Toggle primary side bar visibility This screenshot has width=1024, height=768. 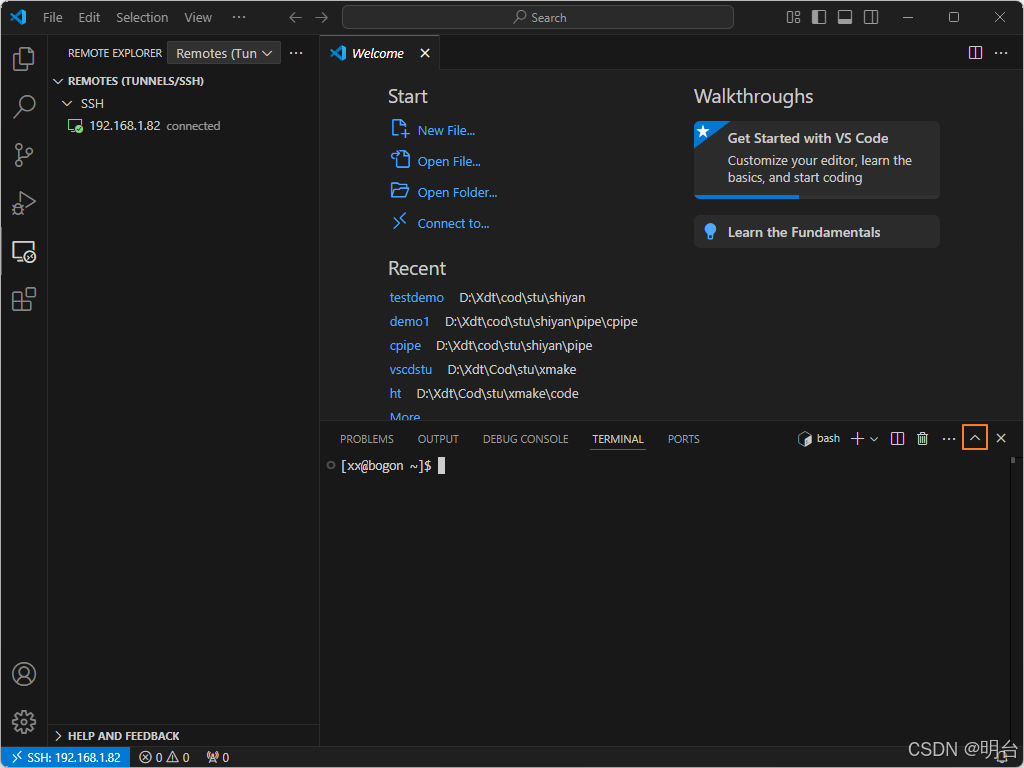coord(819,17)
